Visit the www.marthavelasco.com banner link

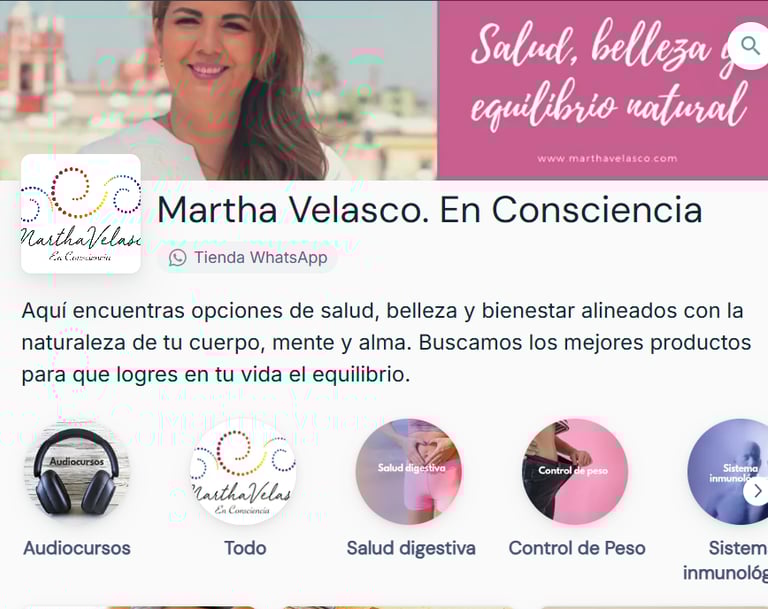607,158
